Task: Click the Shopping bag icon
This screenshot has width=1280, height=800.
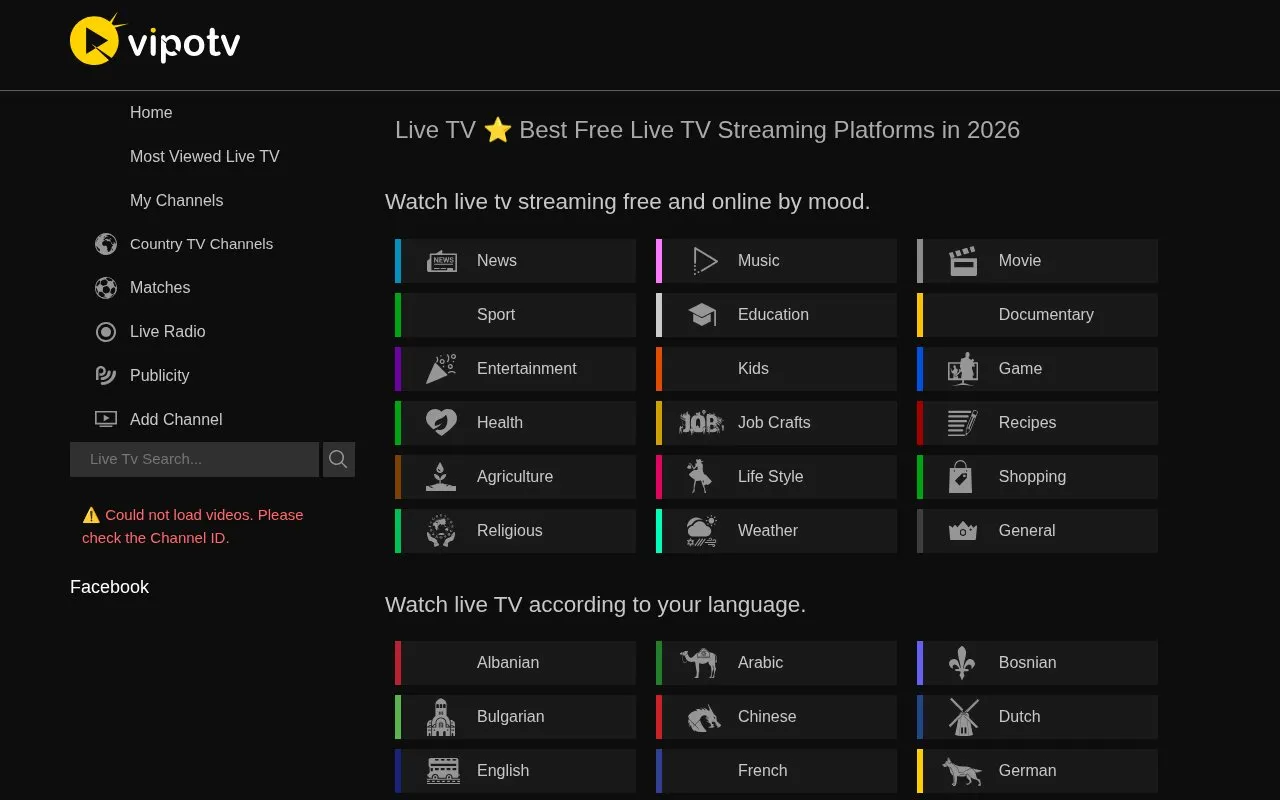Action: click(961, 477)
